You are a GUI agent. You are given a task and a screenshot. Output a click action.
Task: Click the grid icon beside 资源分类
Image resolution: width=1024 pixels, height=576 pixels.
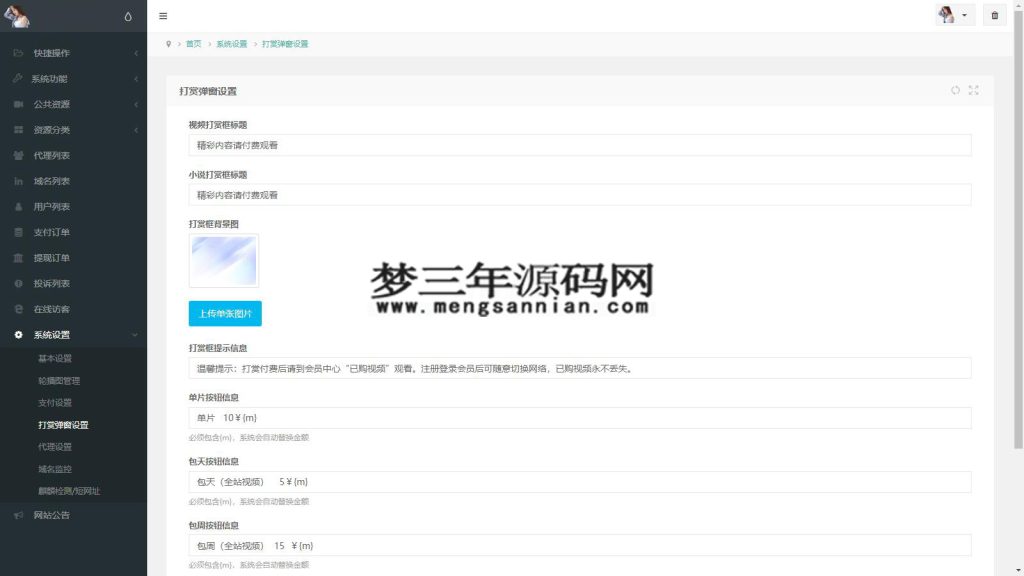click(x=15, y=129)
